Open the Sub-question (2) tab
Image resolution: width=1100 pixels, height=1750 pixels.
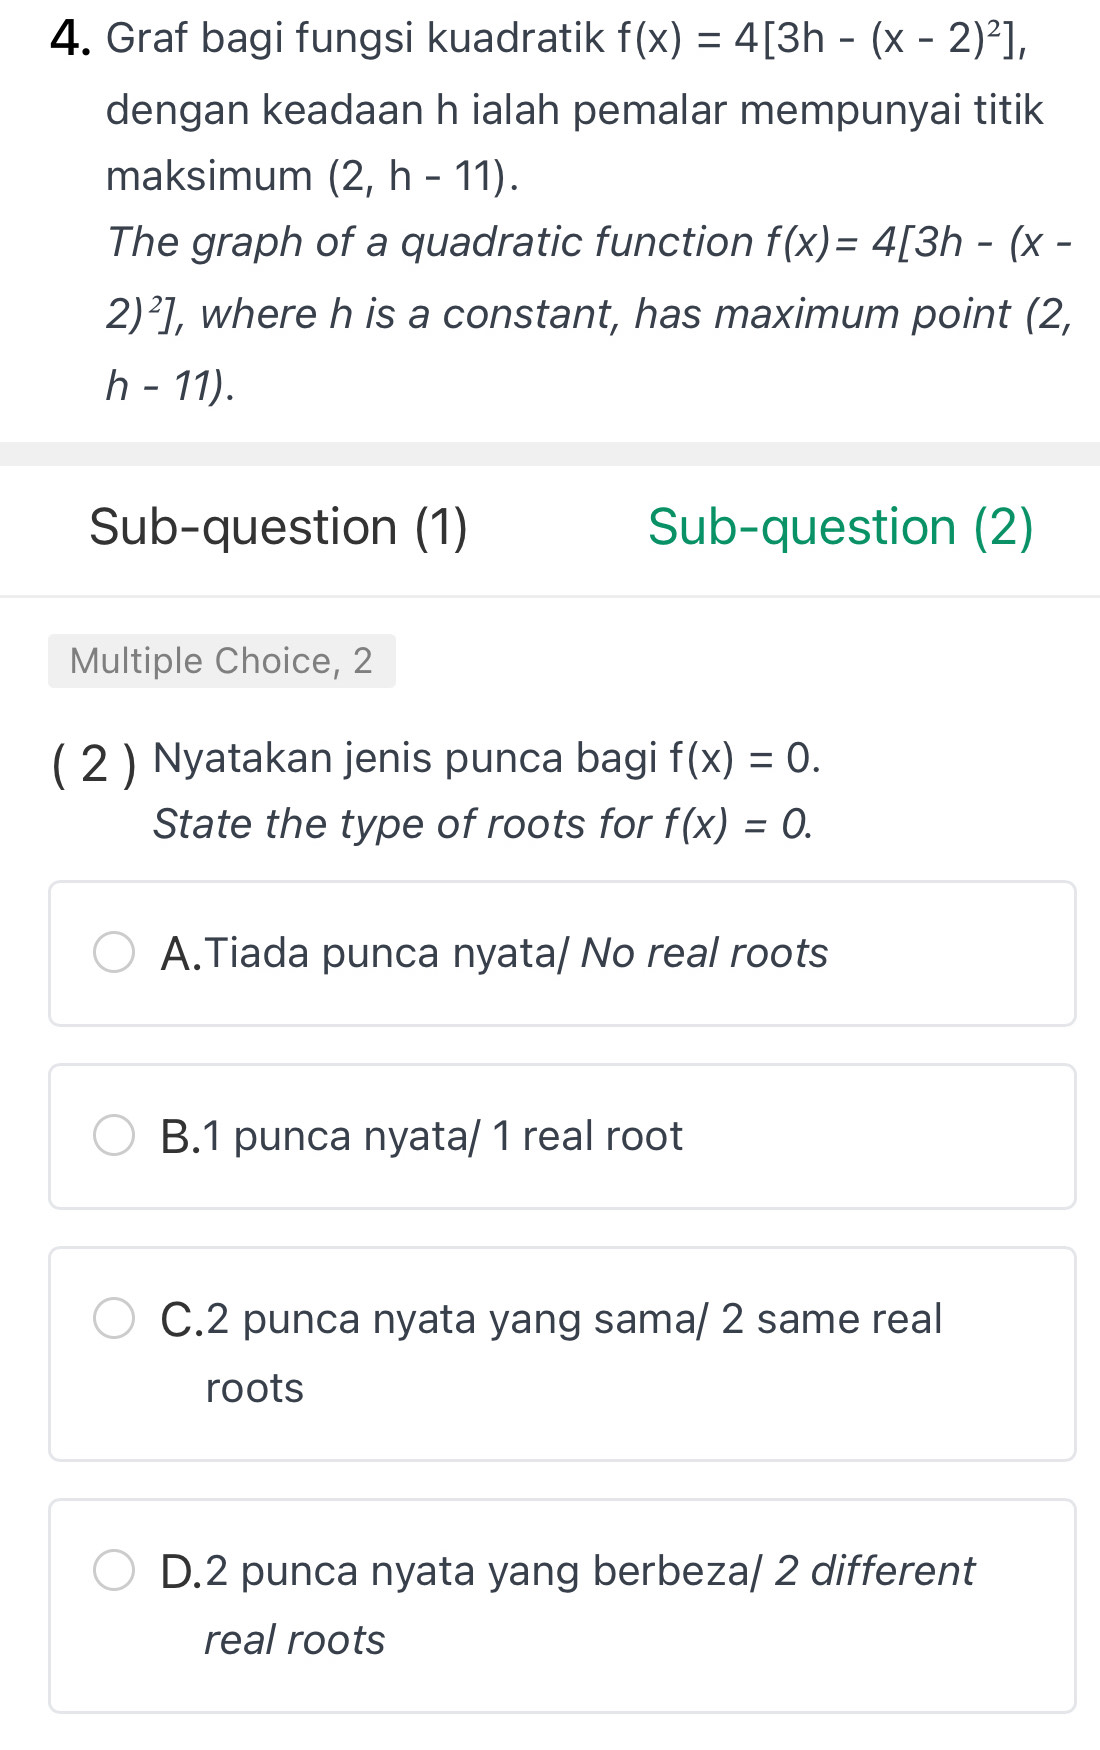pyautogui.click(x=840, y=527)
